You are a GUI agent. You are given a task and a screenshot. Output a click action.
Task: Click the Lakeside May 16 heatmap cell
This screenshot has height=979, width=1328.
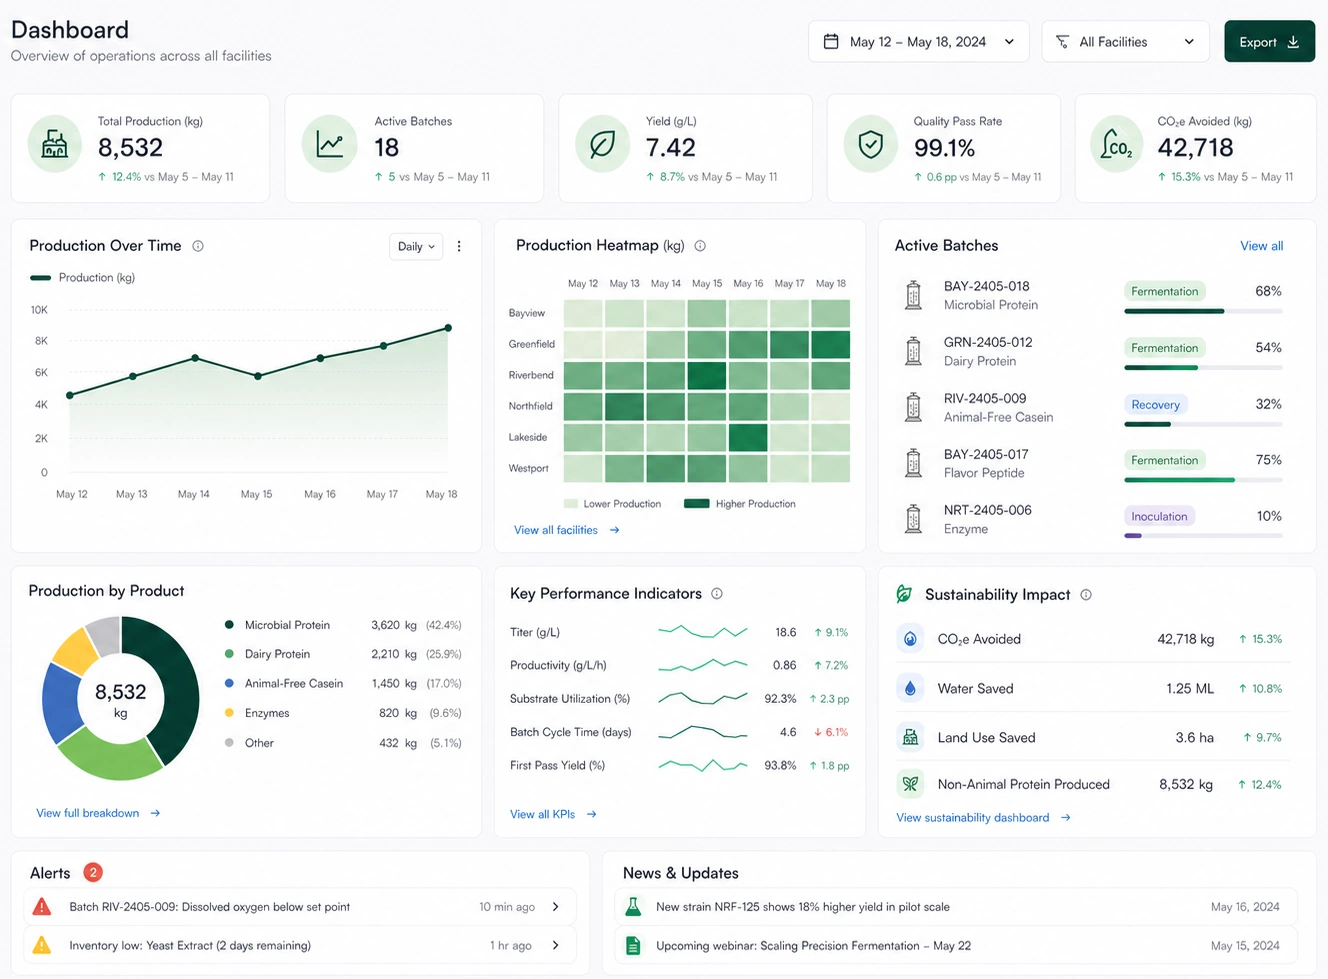point(748,437)
